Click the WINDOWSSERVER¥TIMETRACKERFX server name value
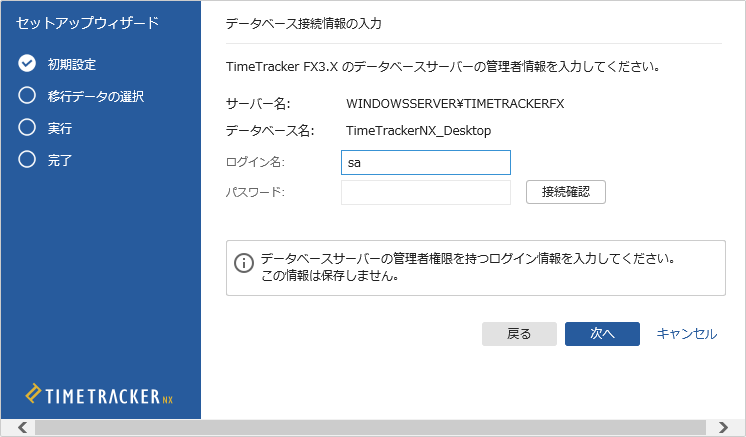Viewport: 746px width, 437px height. tap(455, 104)
